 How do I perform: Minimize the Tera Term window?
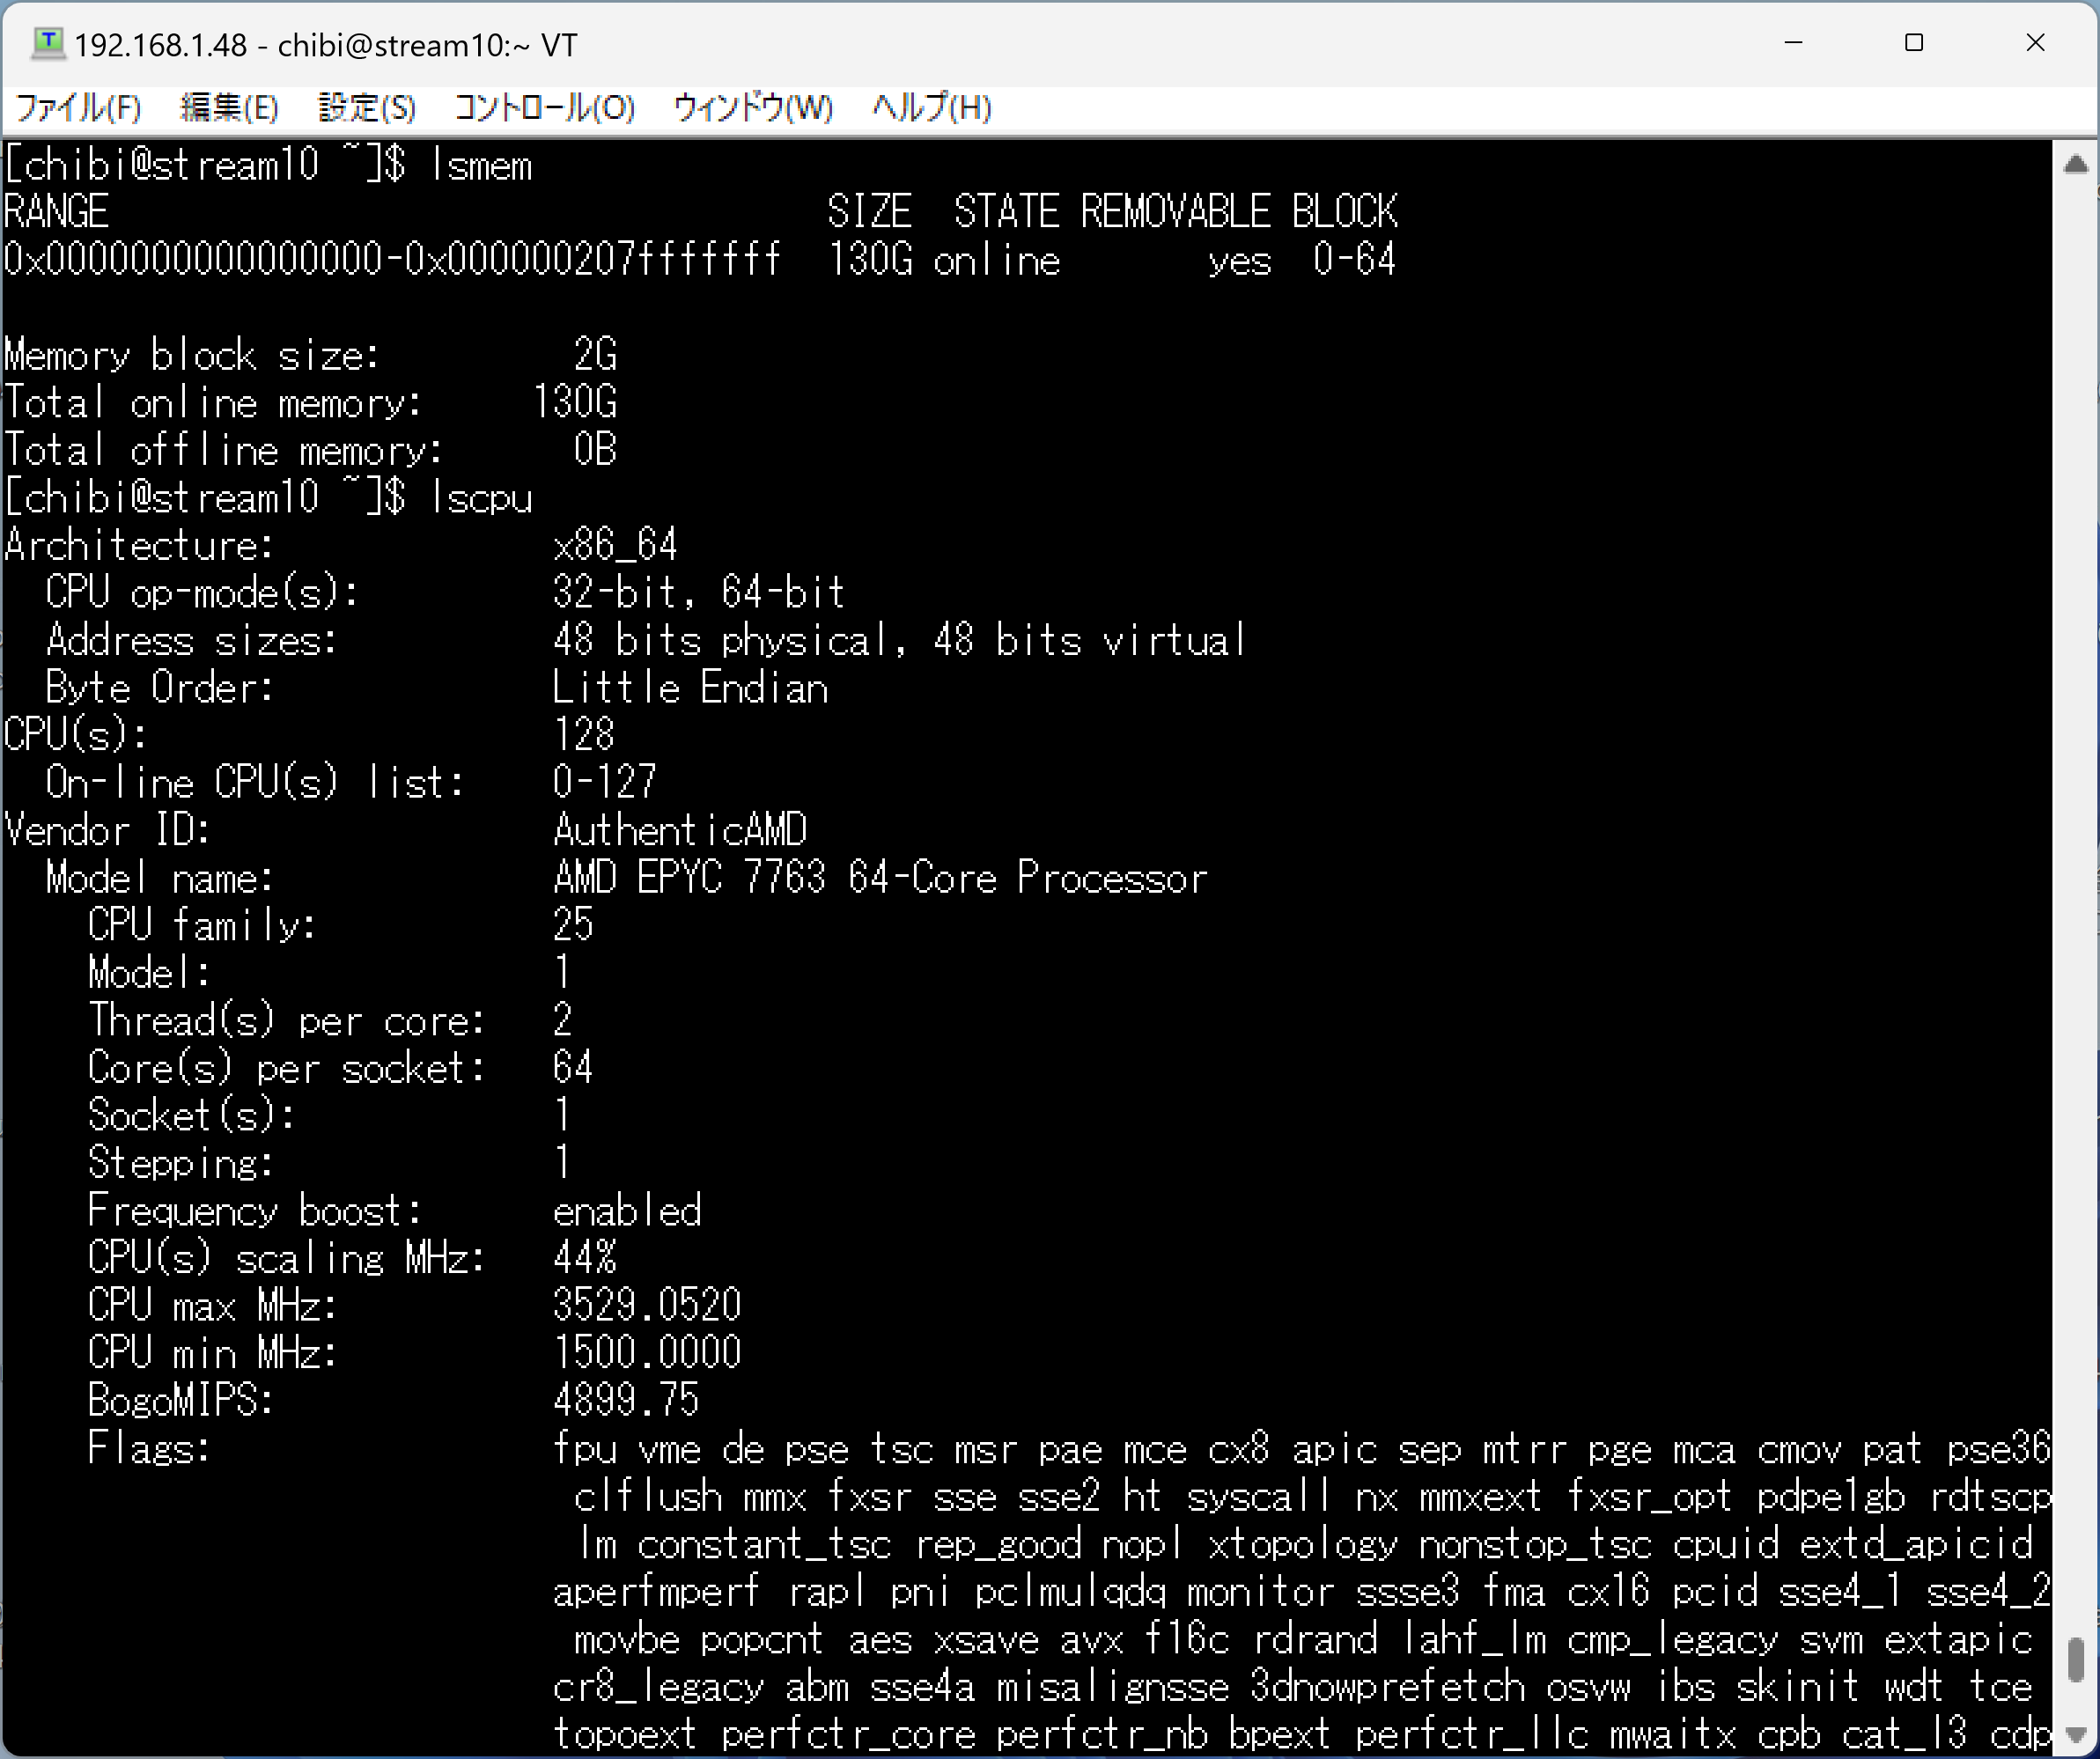click(1793, 43)
